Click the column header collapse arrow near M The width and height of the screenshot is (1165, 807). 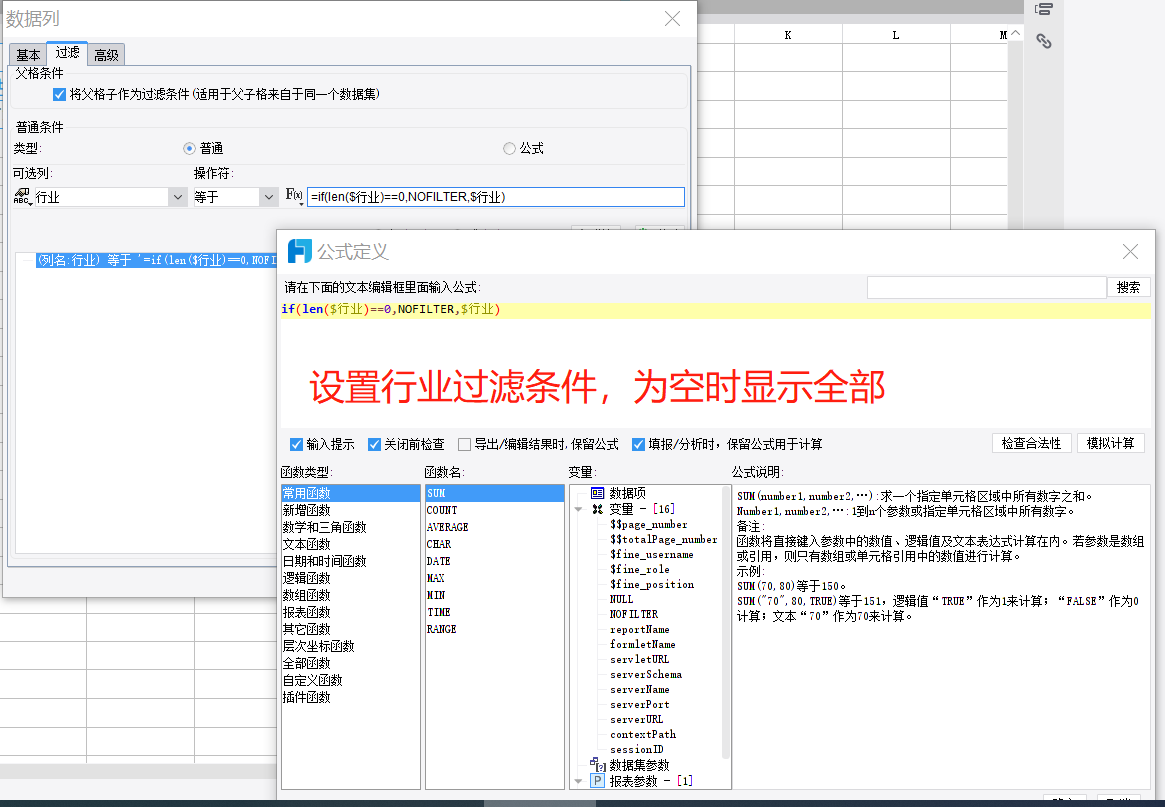coord(1016,33)
